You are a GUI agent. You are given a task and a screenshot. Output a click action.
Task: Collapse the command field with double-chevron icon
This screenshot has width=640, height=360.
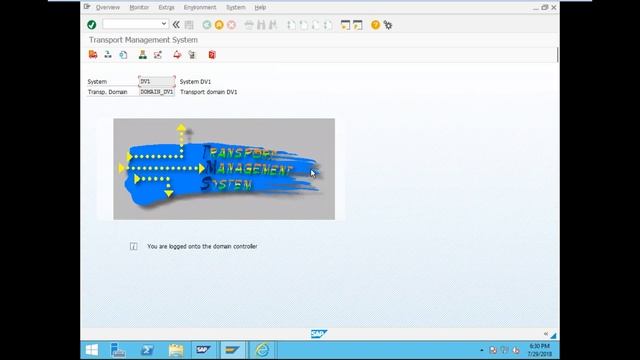point(176,25)
